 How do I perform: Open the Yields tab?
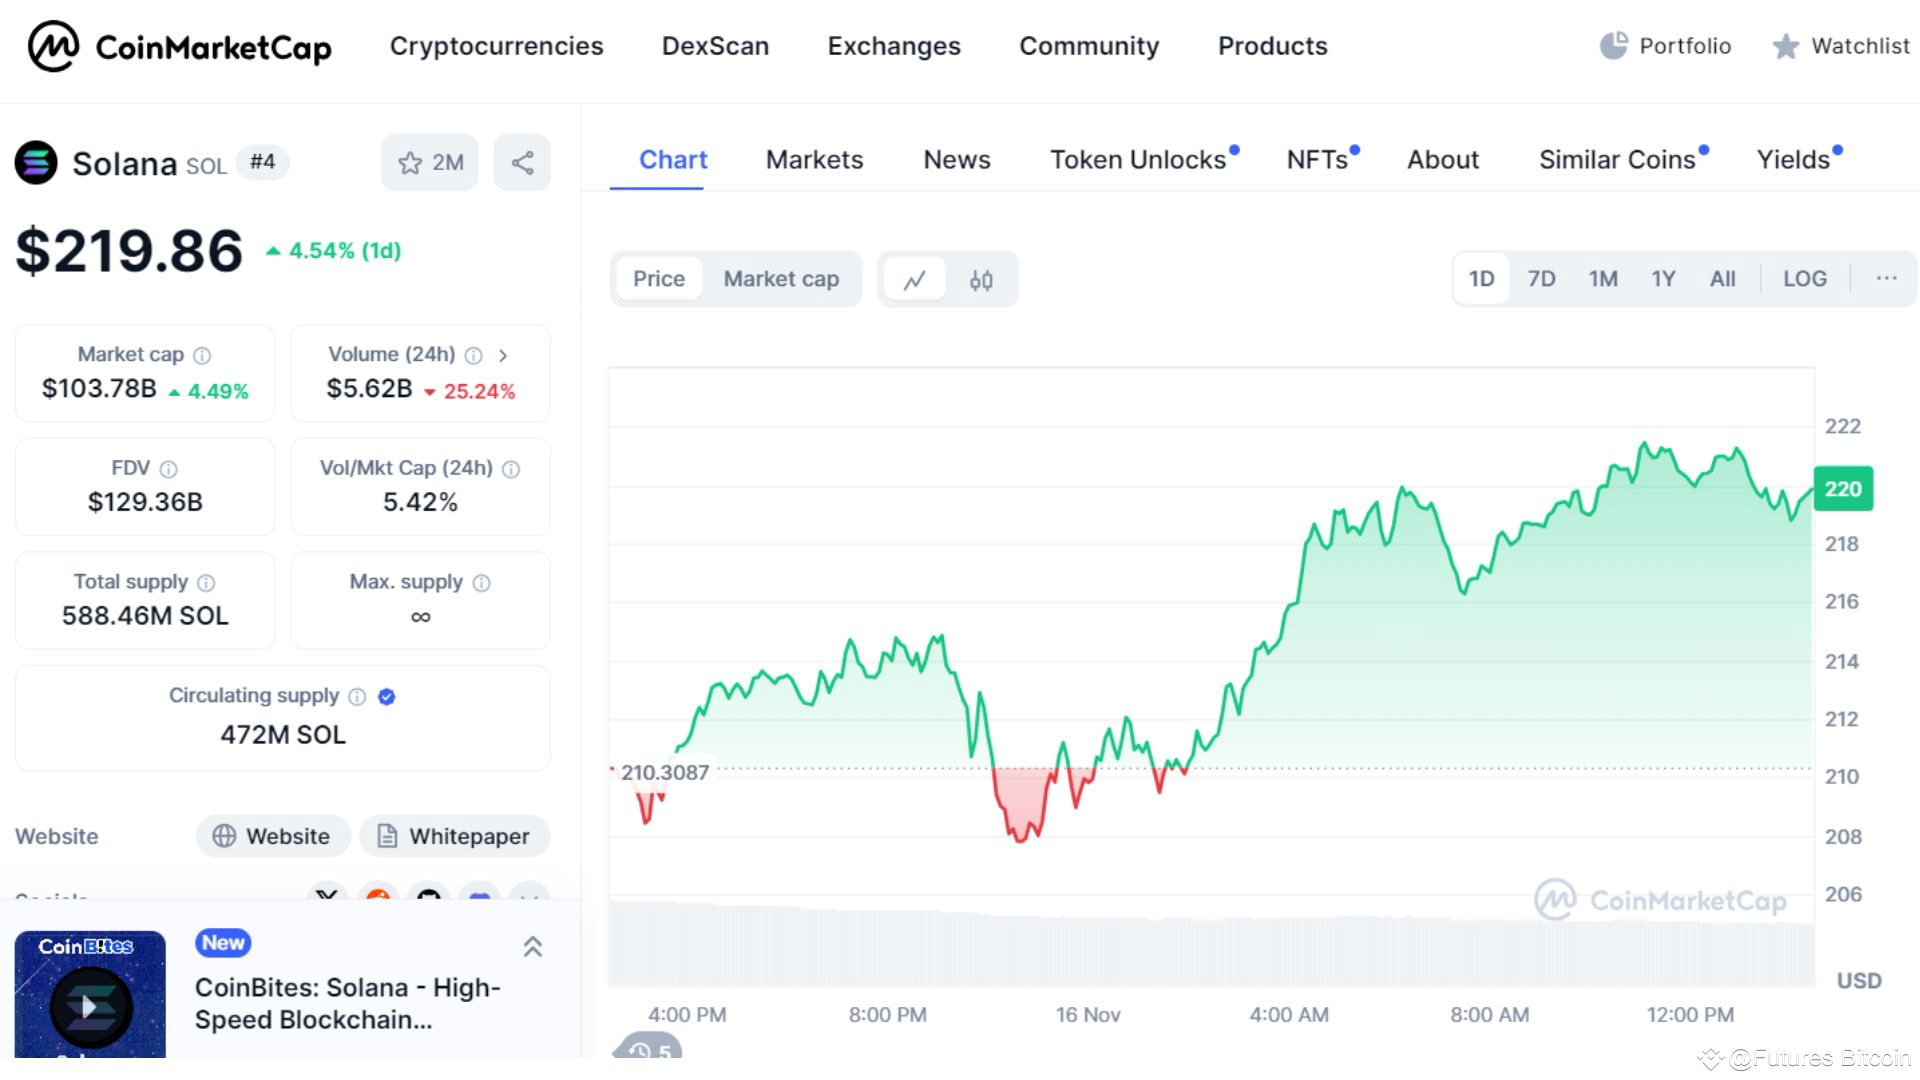click(1798, 160)
